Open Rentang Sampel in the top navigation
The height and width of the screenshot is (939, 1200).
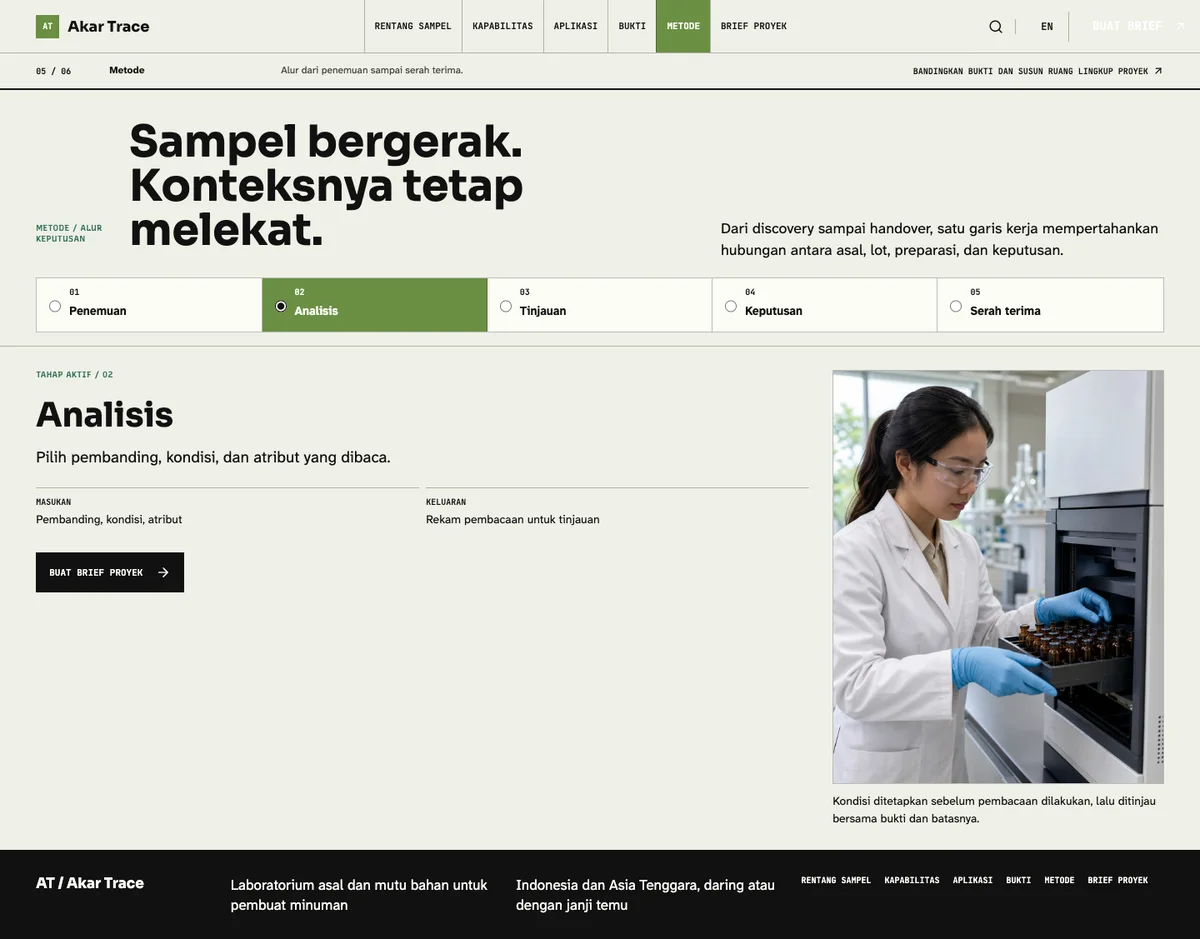pos(413,26)
